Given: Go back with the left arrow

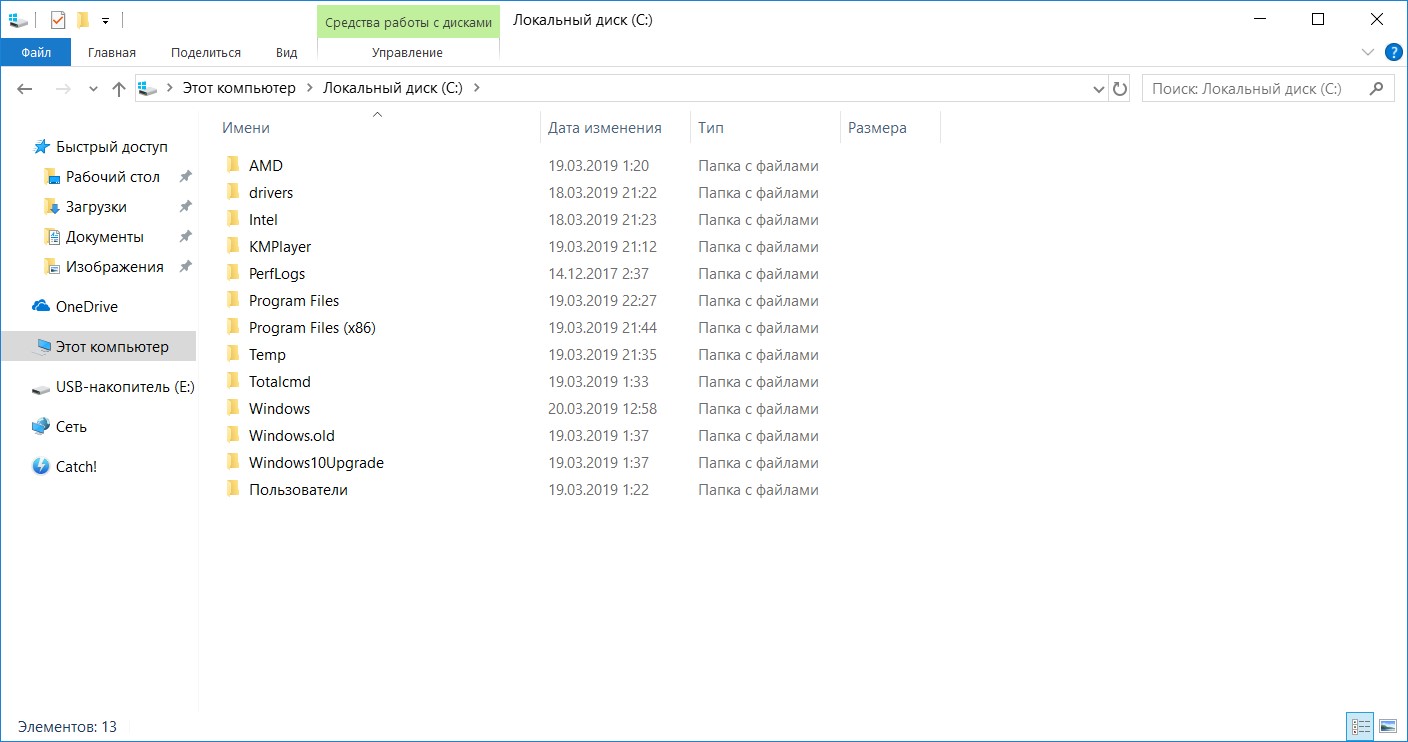Looking at the screenshot, I should (25, 89).
